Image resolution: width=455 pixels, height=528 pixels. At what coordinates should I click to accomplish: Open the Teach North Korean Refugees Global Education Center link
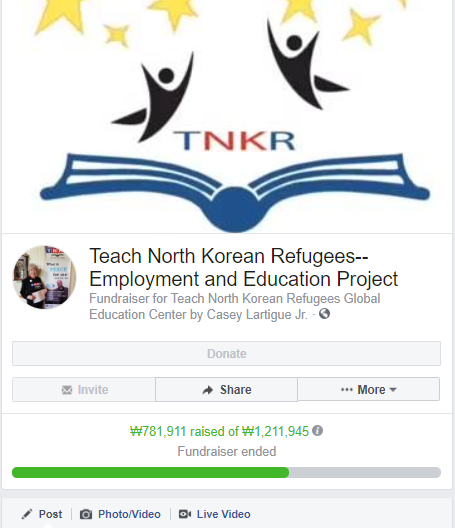[x=235, y=306]
